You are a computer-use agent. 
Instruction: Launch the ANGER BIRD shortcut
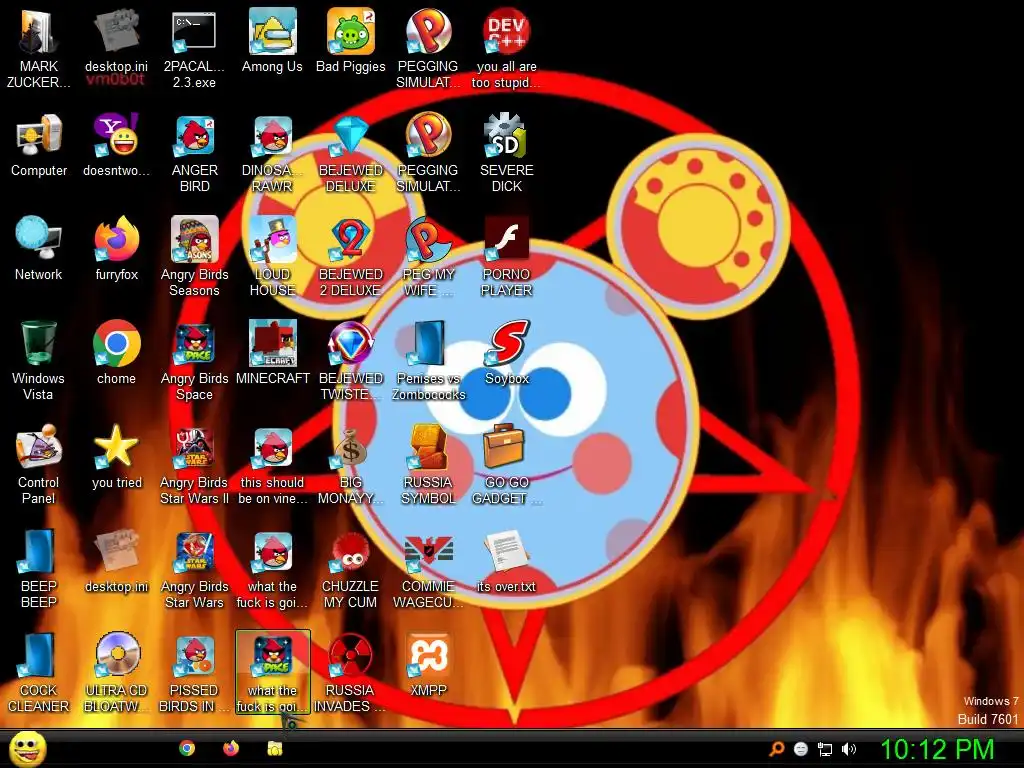coord(195,153)
